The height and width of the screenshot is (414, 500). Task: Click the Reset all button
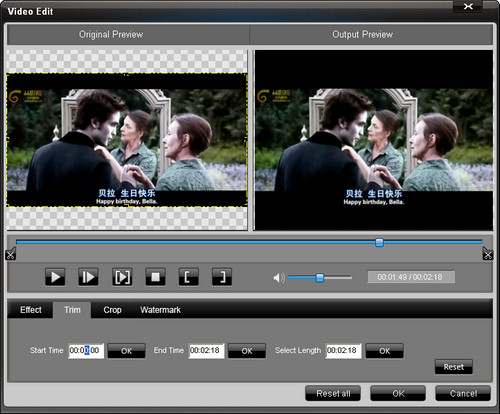point(333,393)
